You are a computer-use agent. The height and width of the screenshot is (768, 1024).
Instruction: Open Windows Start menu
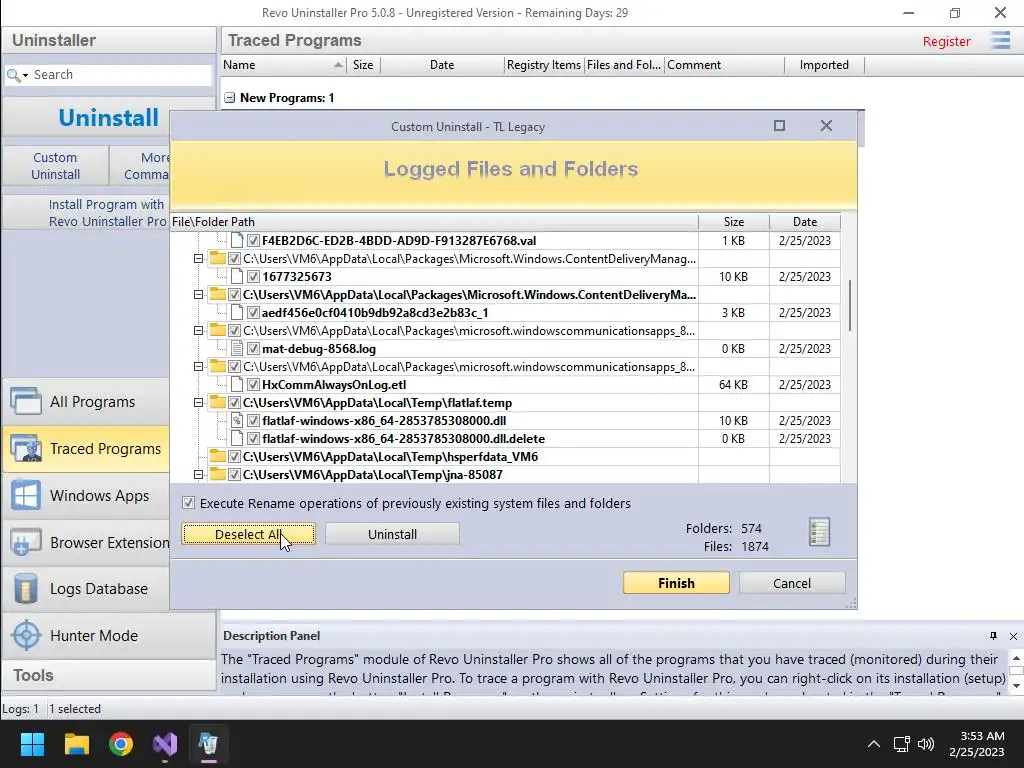32,744
